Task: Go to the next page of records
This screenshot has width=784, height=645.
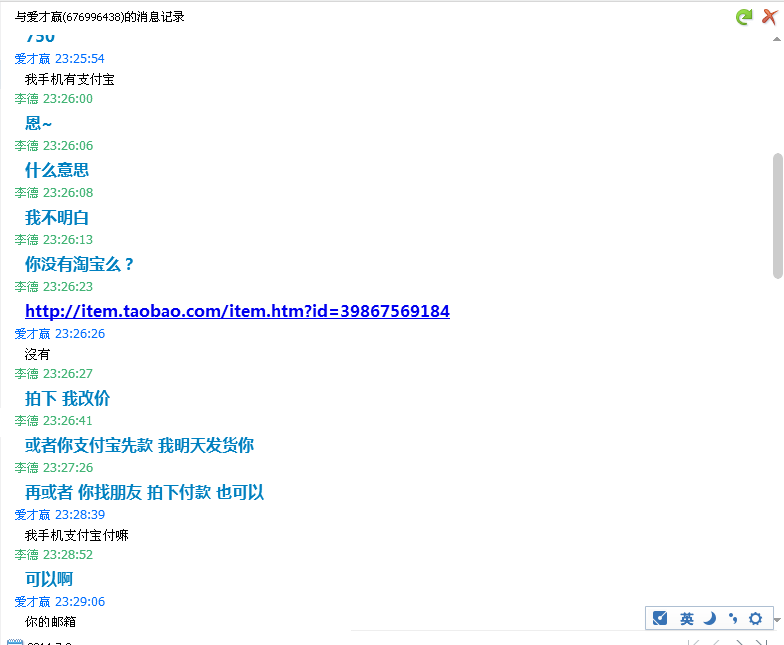Action: pos(738,642)
